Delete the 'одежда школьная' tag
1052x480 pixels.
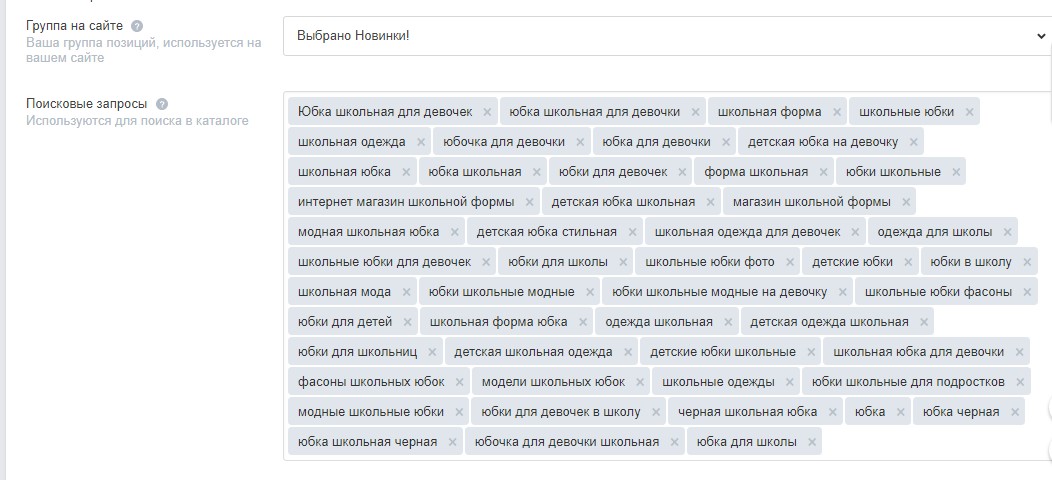[x=728, y=322]
